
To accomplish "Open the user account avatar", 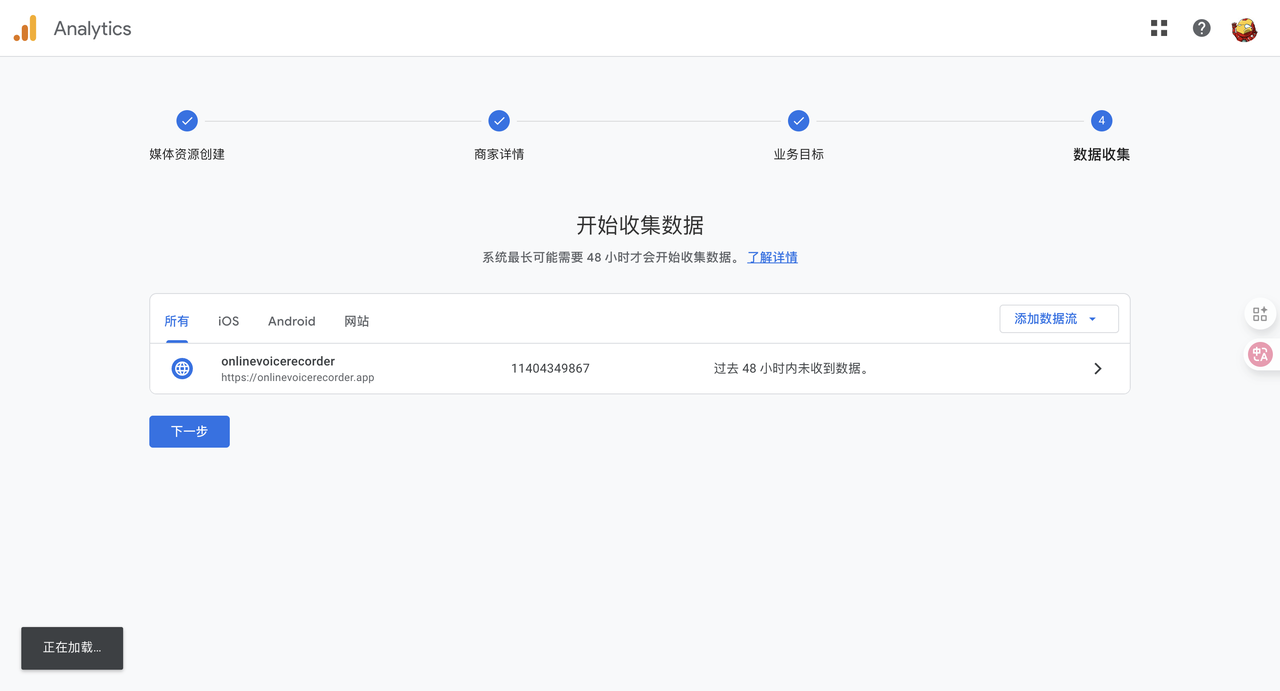I will [1244, 29].
